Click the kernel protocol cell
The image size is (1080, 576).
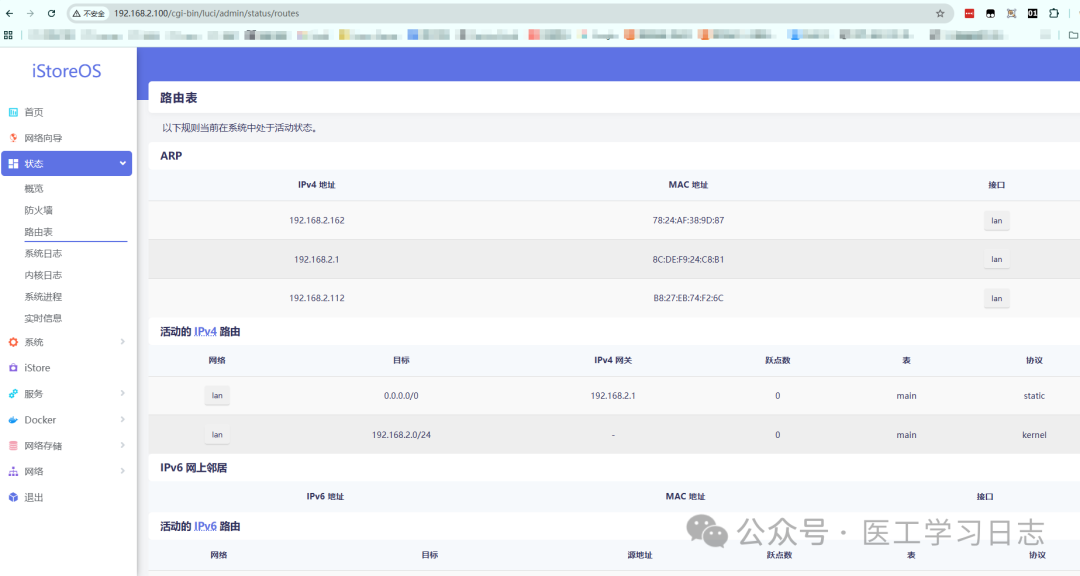click(1034, 435)
